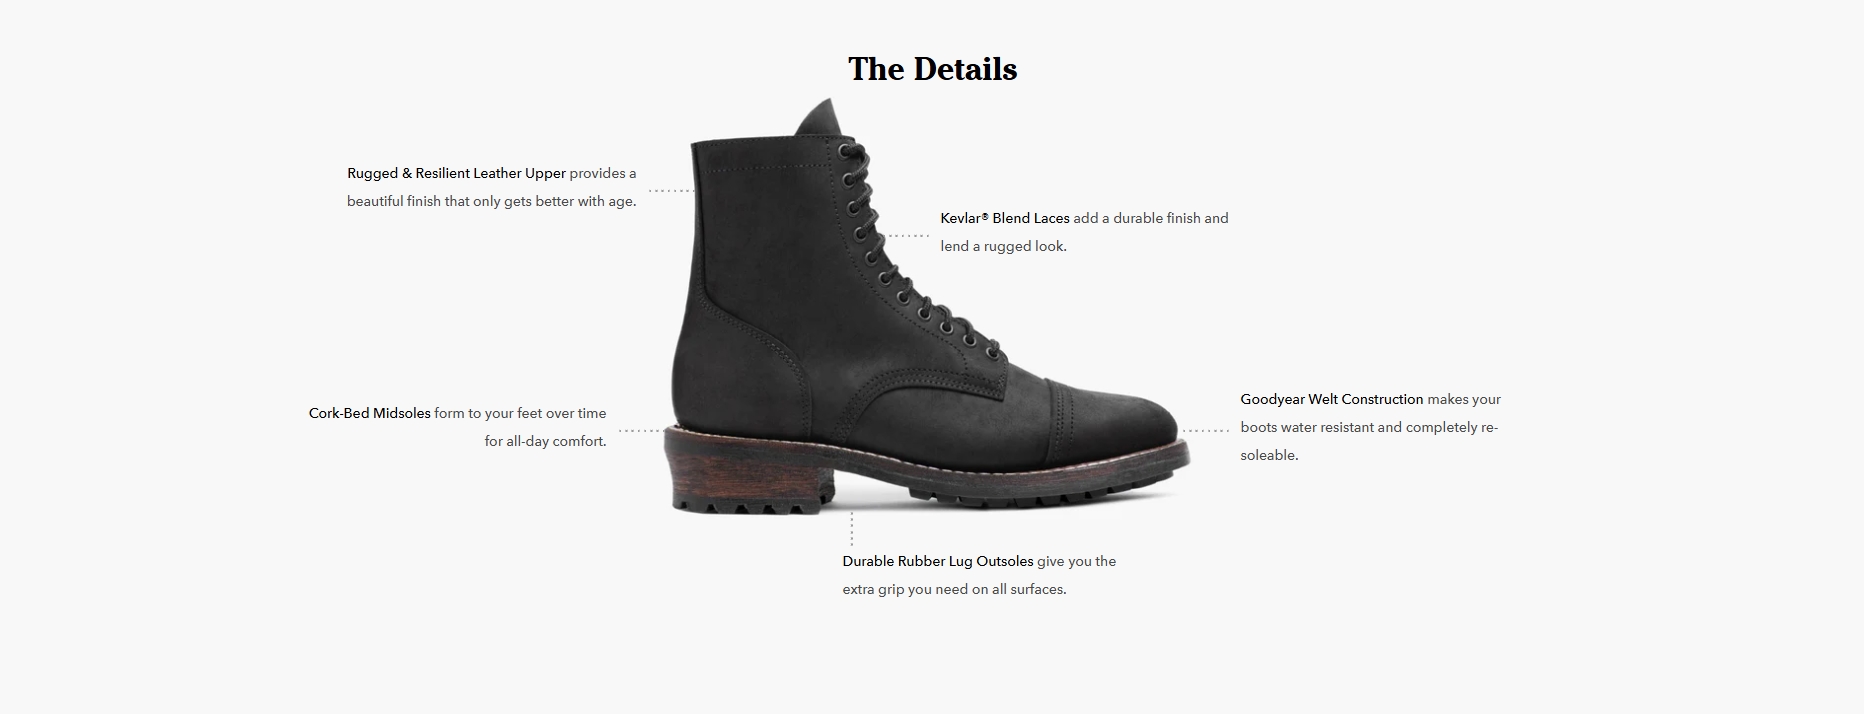
Task: Click the dotted line beside Cork-Bed Midsoles
Action: pos(641,431)
